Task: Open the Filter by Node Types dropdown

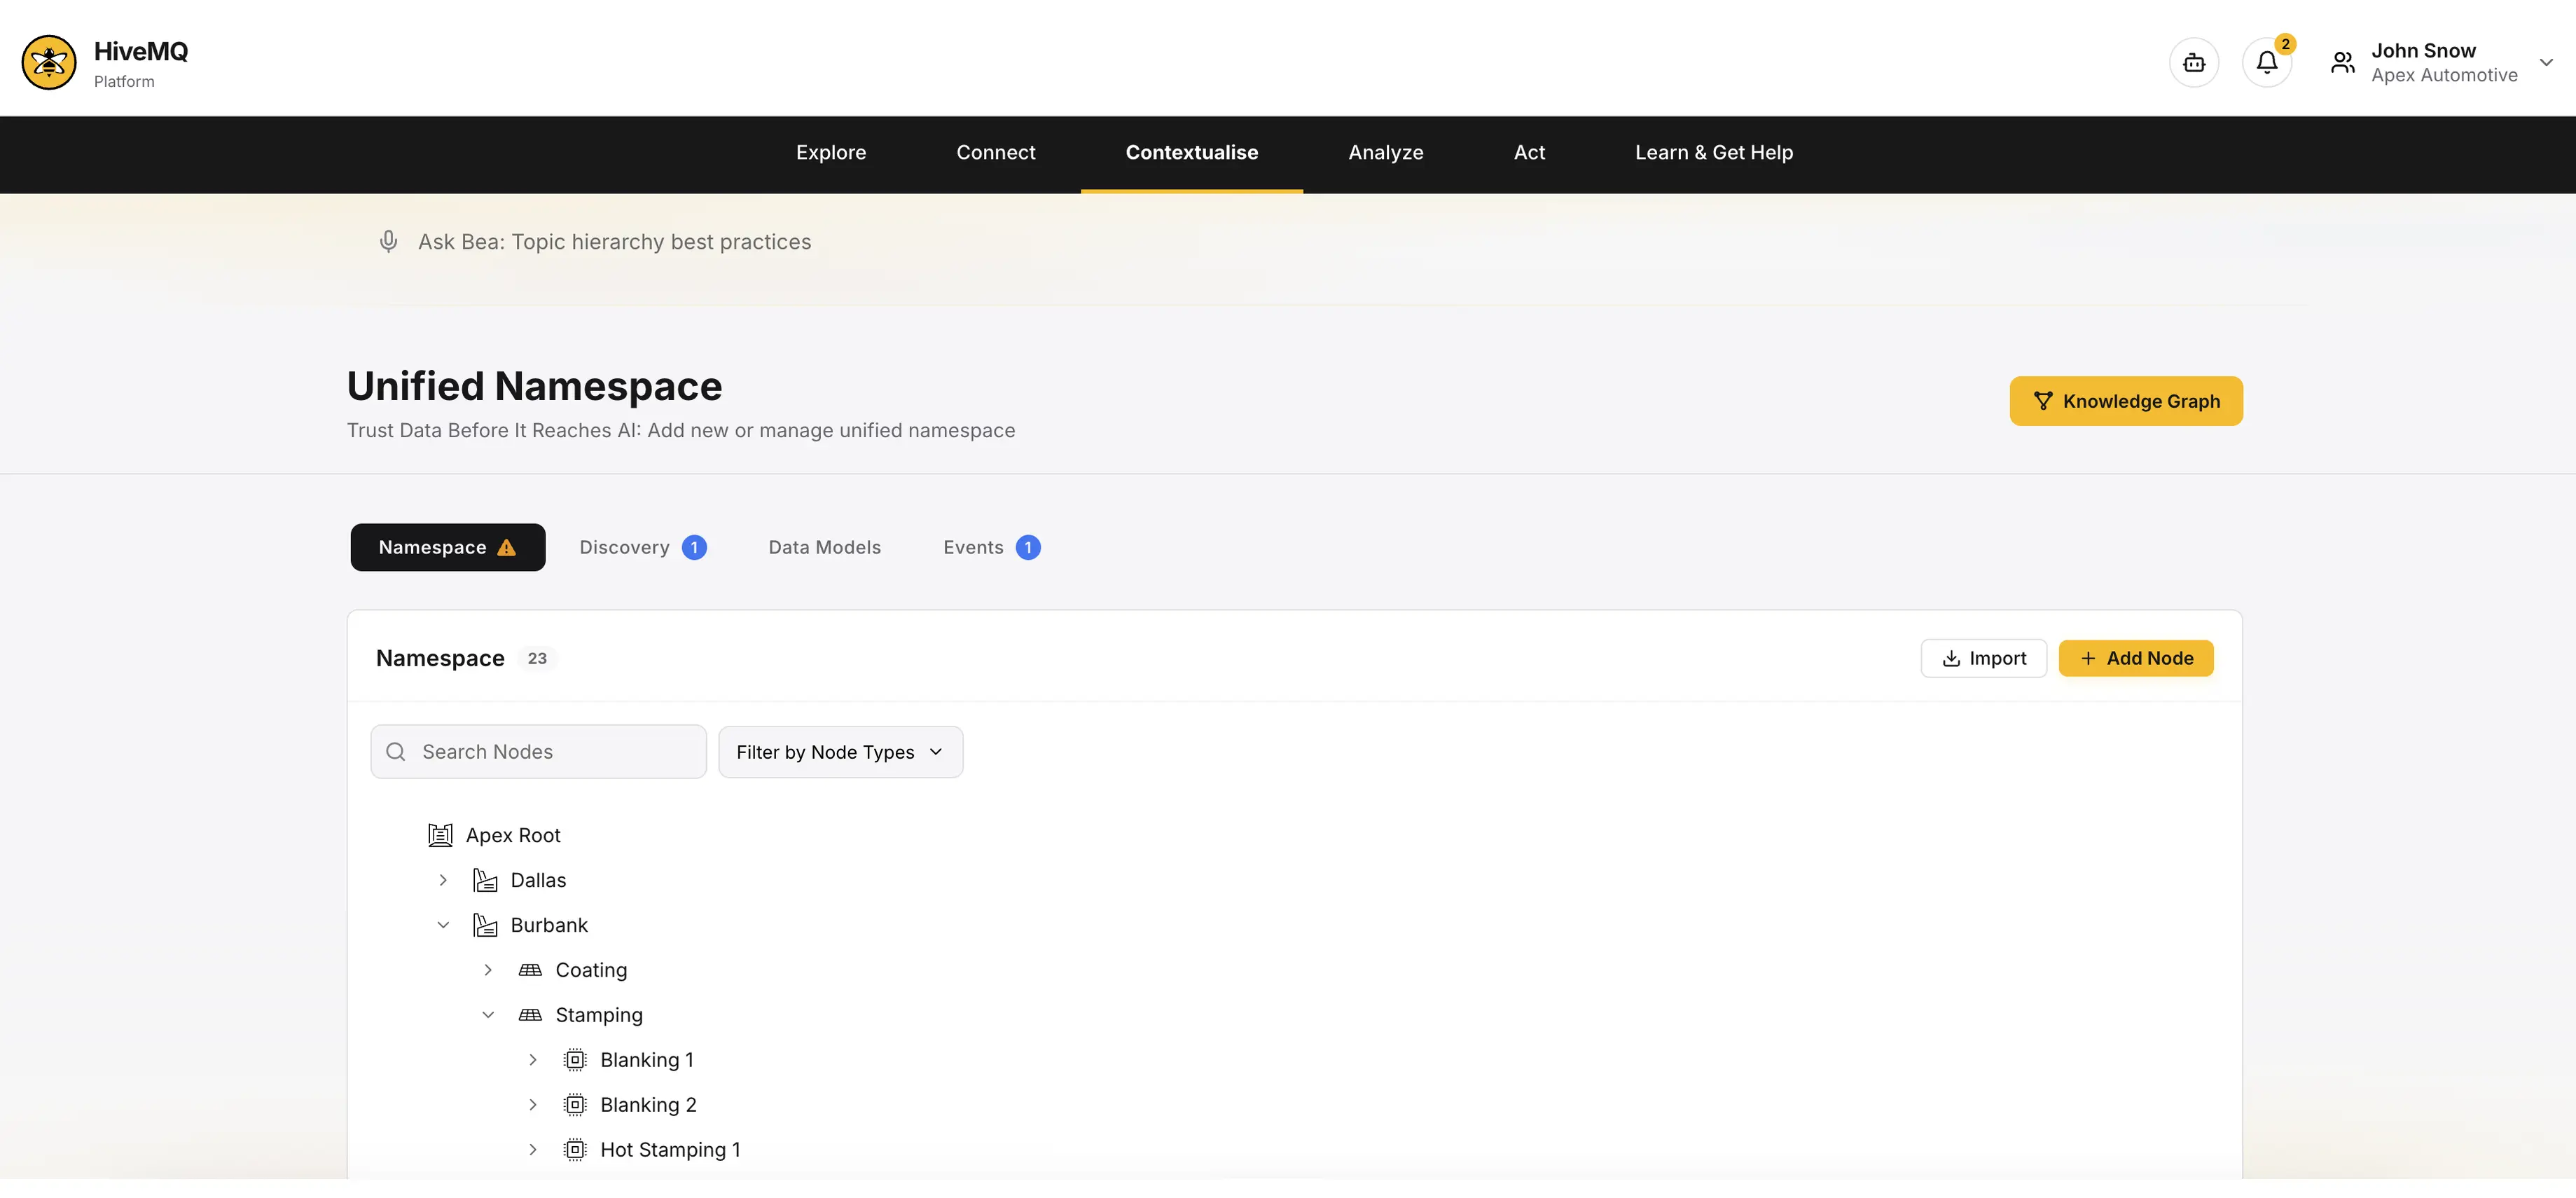Action: click(x=840, y=752)
